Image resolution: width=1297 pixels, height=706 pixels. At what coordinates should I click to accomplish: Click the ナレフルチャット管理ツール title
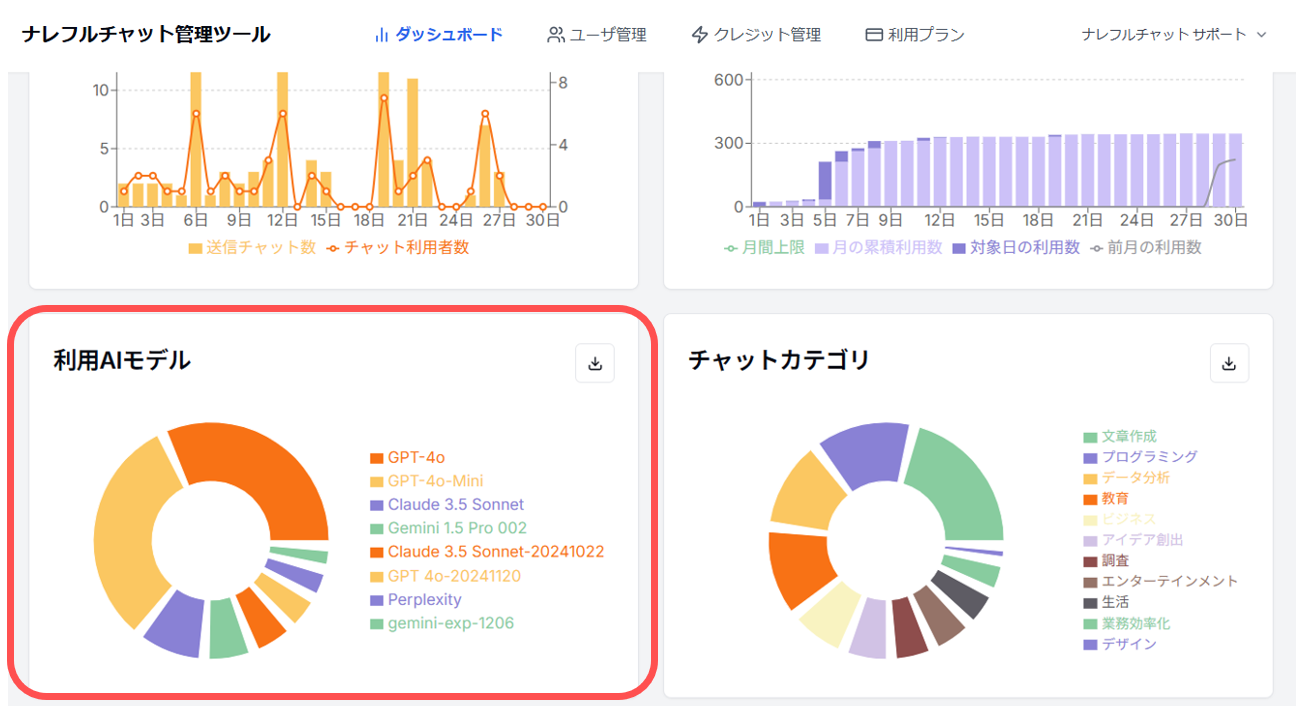coord(146,34)
